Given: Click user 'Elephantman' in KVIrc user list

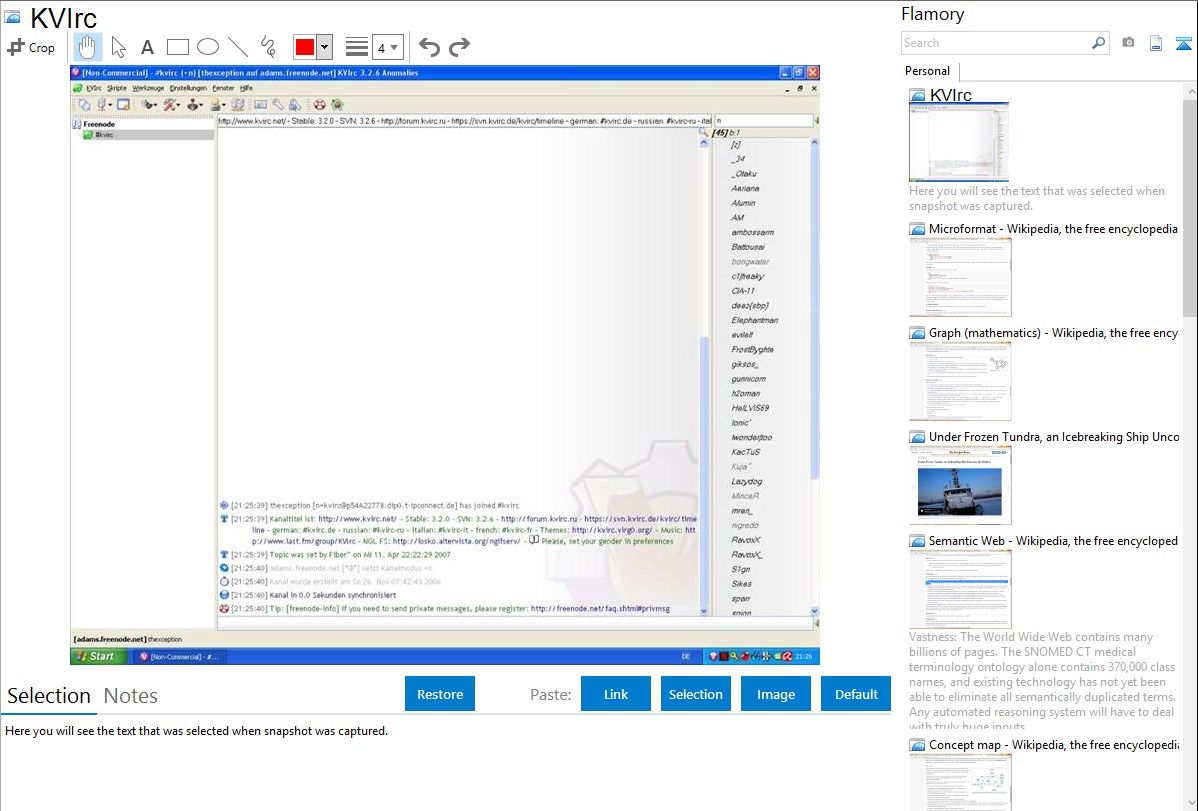Looking at the screenshot, I should (x=754, y=320).
